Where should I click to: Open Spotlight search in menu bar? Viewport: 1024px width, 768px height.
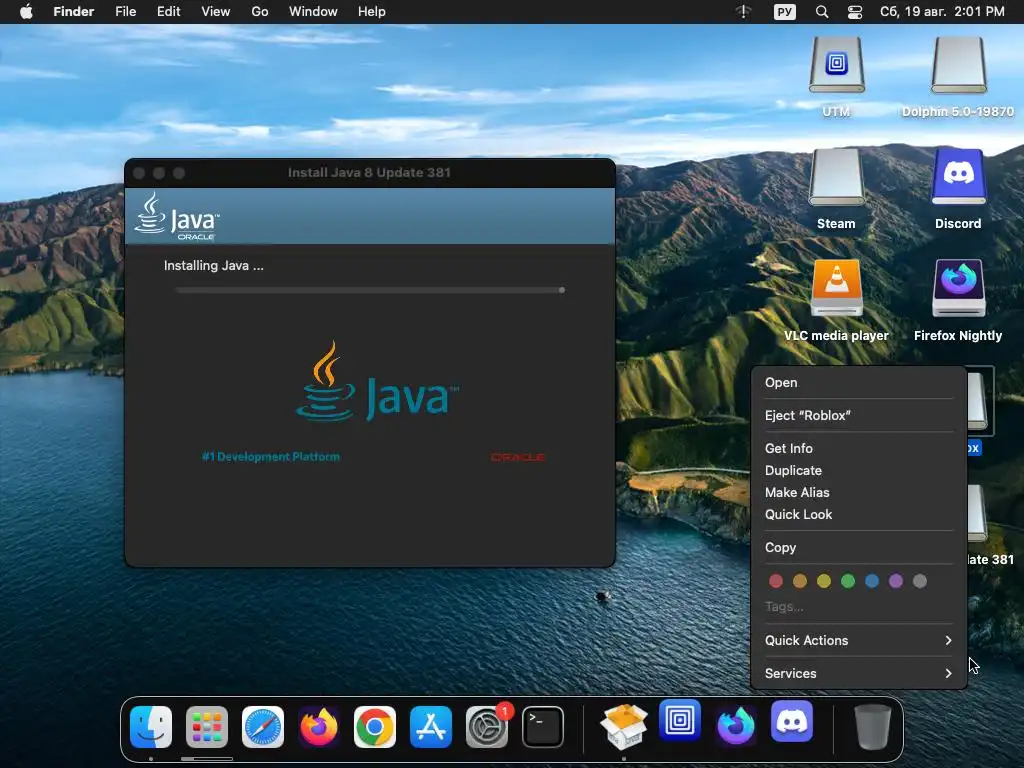[822, 12]
